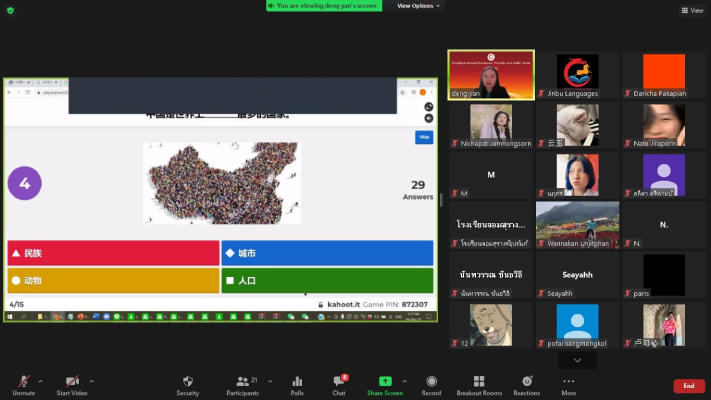This screenshot has width=711, height=400.
Task: Open the Chat panel
Action: click(x=339, y=384)
